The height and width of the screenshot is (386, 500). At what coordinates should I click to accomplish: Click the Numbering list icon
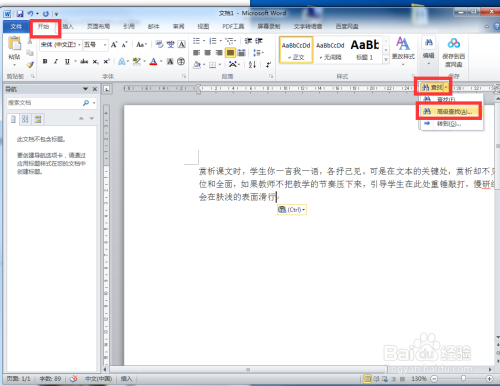click(213, 41)
